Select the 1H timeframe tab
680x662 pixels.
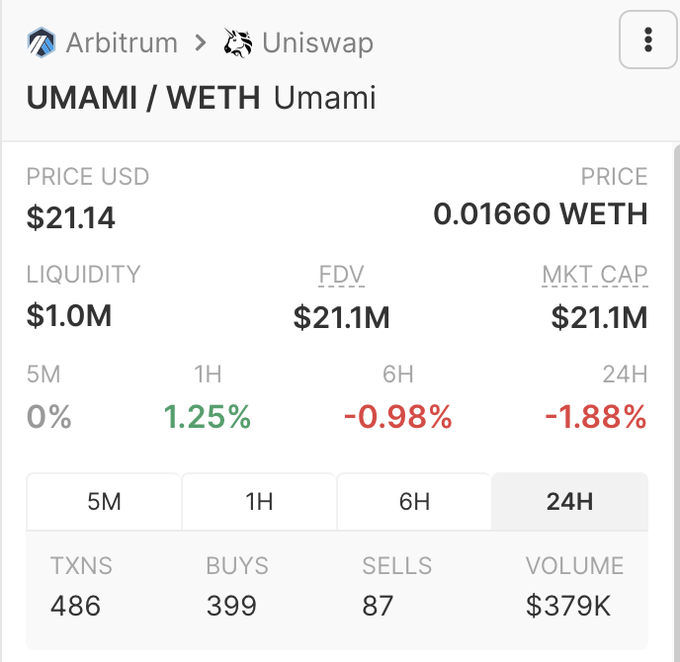pyautogui.click(x=259, y=501)
